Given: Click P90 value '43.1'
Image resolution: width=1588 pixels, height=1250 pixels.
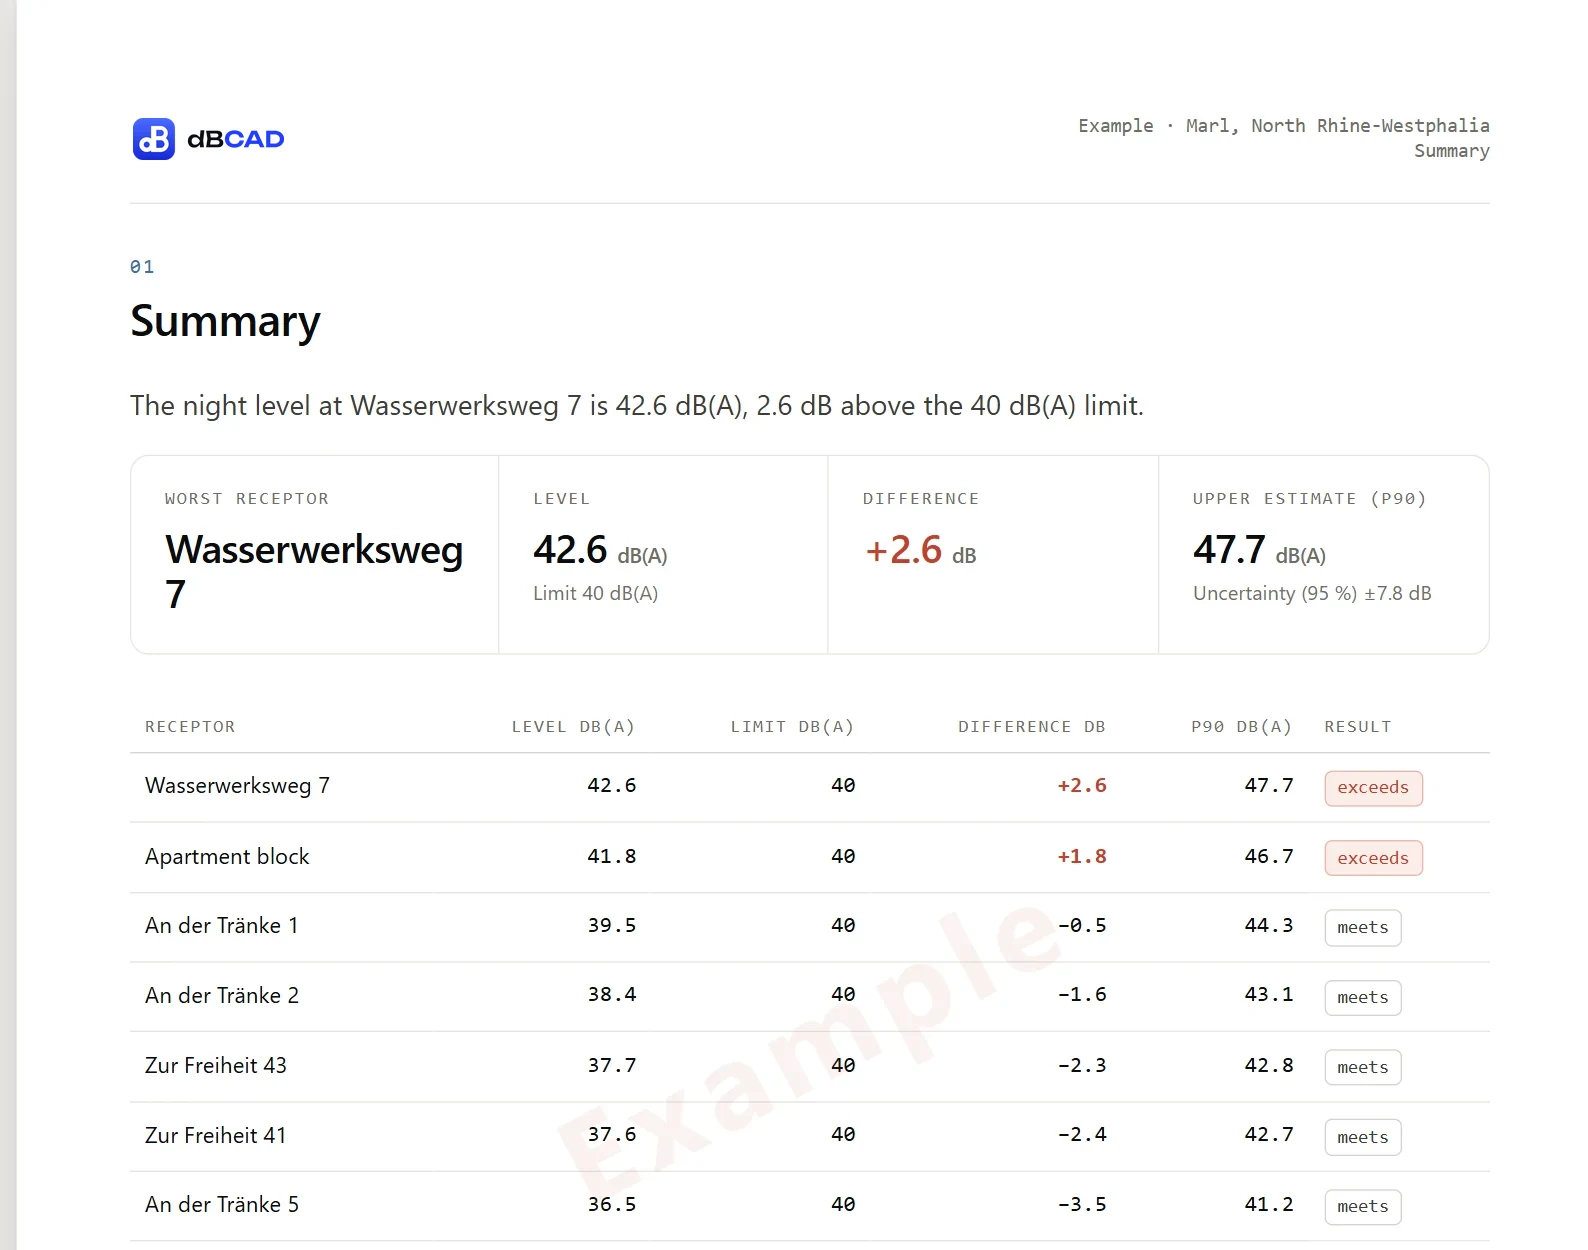Looking at the screenshot, I should click(x=1269, y=995).
